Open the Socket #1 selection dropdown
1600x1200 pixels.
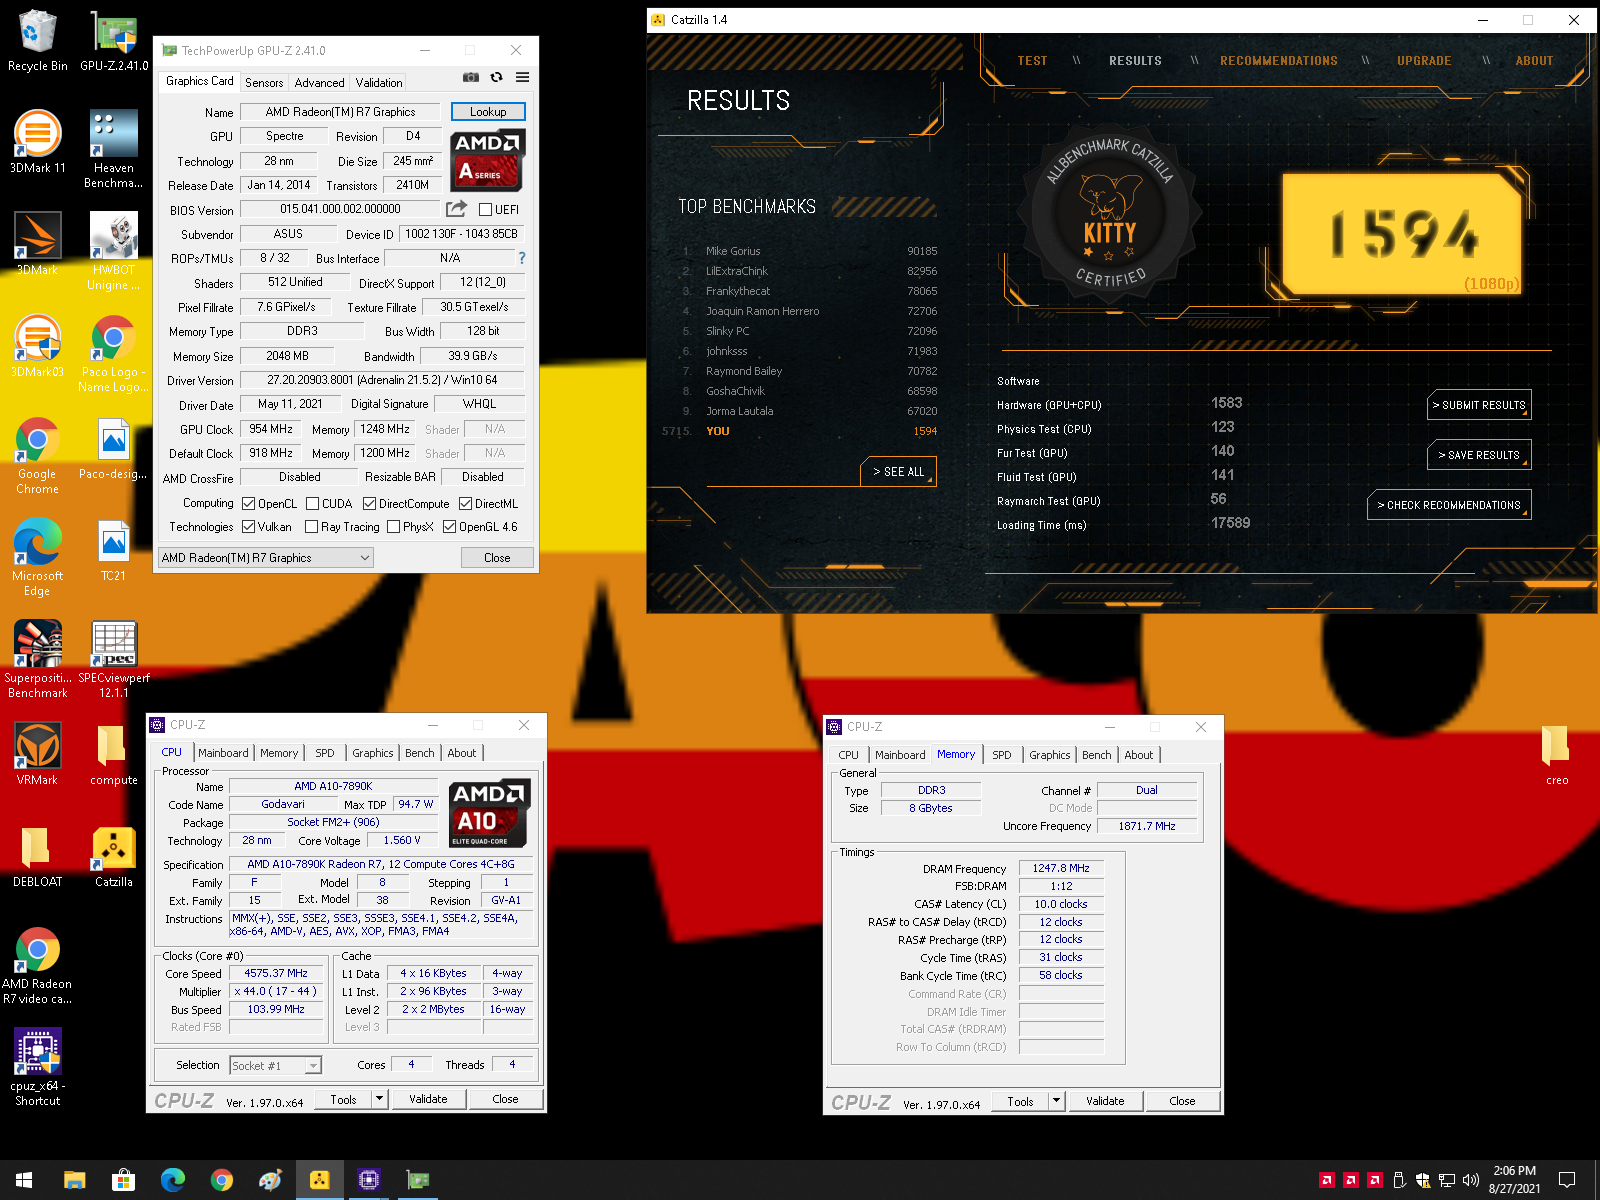click(275, 1066)
